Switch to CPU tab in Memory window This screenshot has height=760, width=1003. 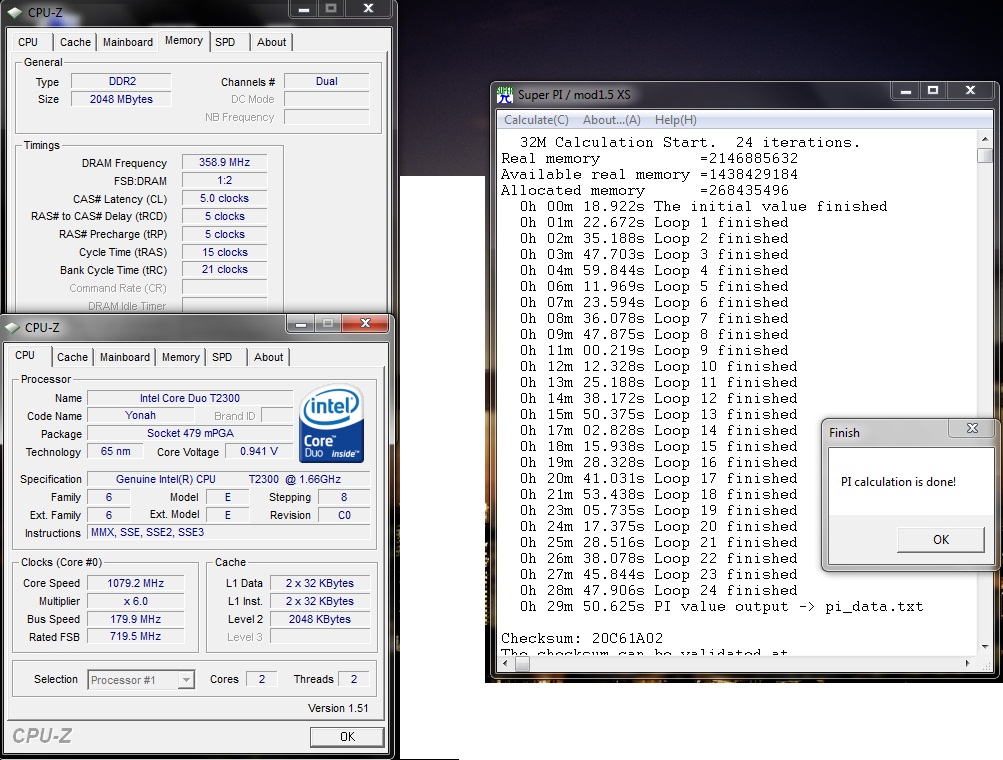28,42
